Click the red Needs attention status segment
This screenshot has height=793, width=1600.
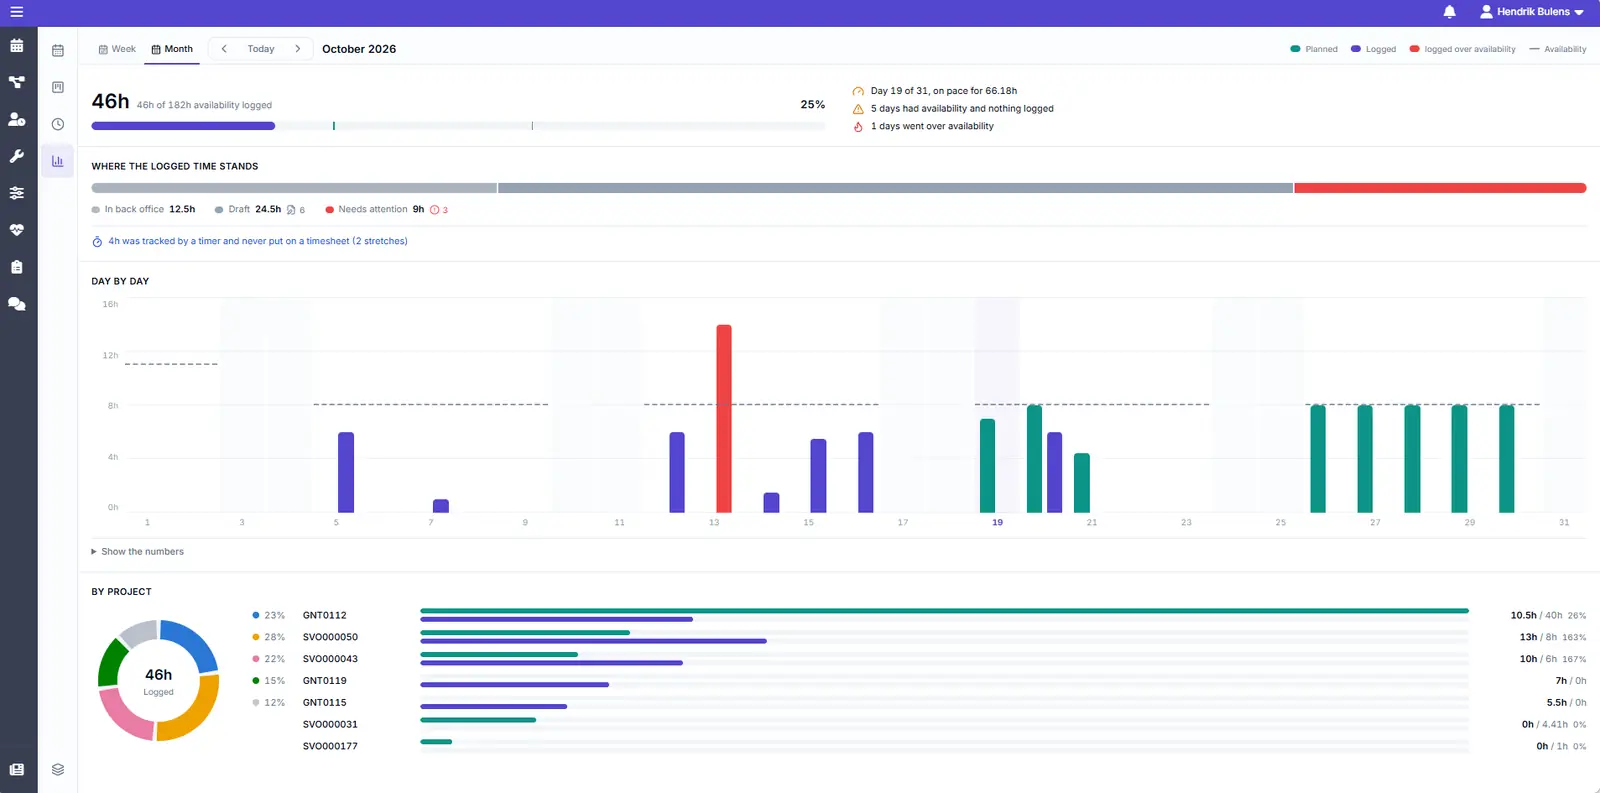pyautogui.click(x=1440, y=188)
